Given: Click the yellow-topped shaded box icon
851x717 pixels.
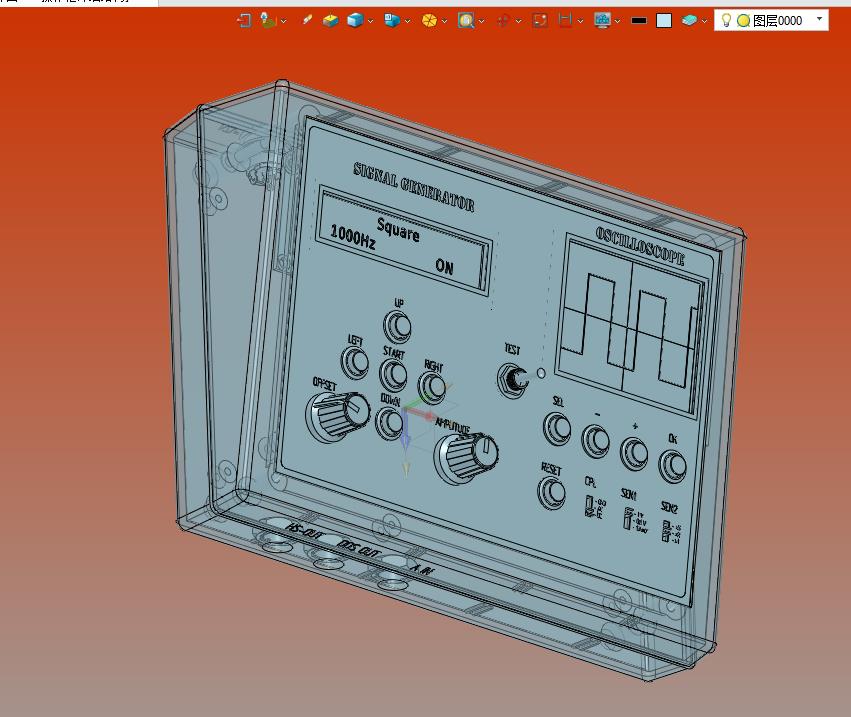Looking at the screenshot, I should point(331,21).
